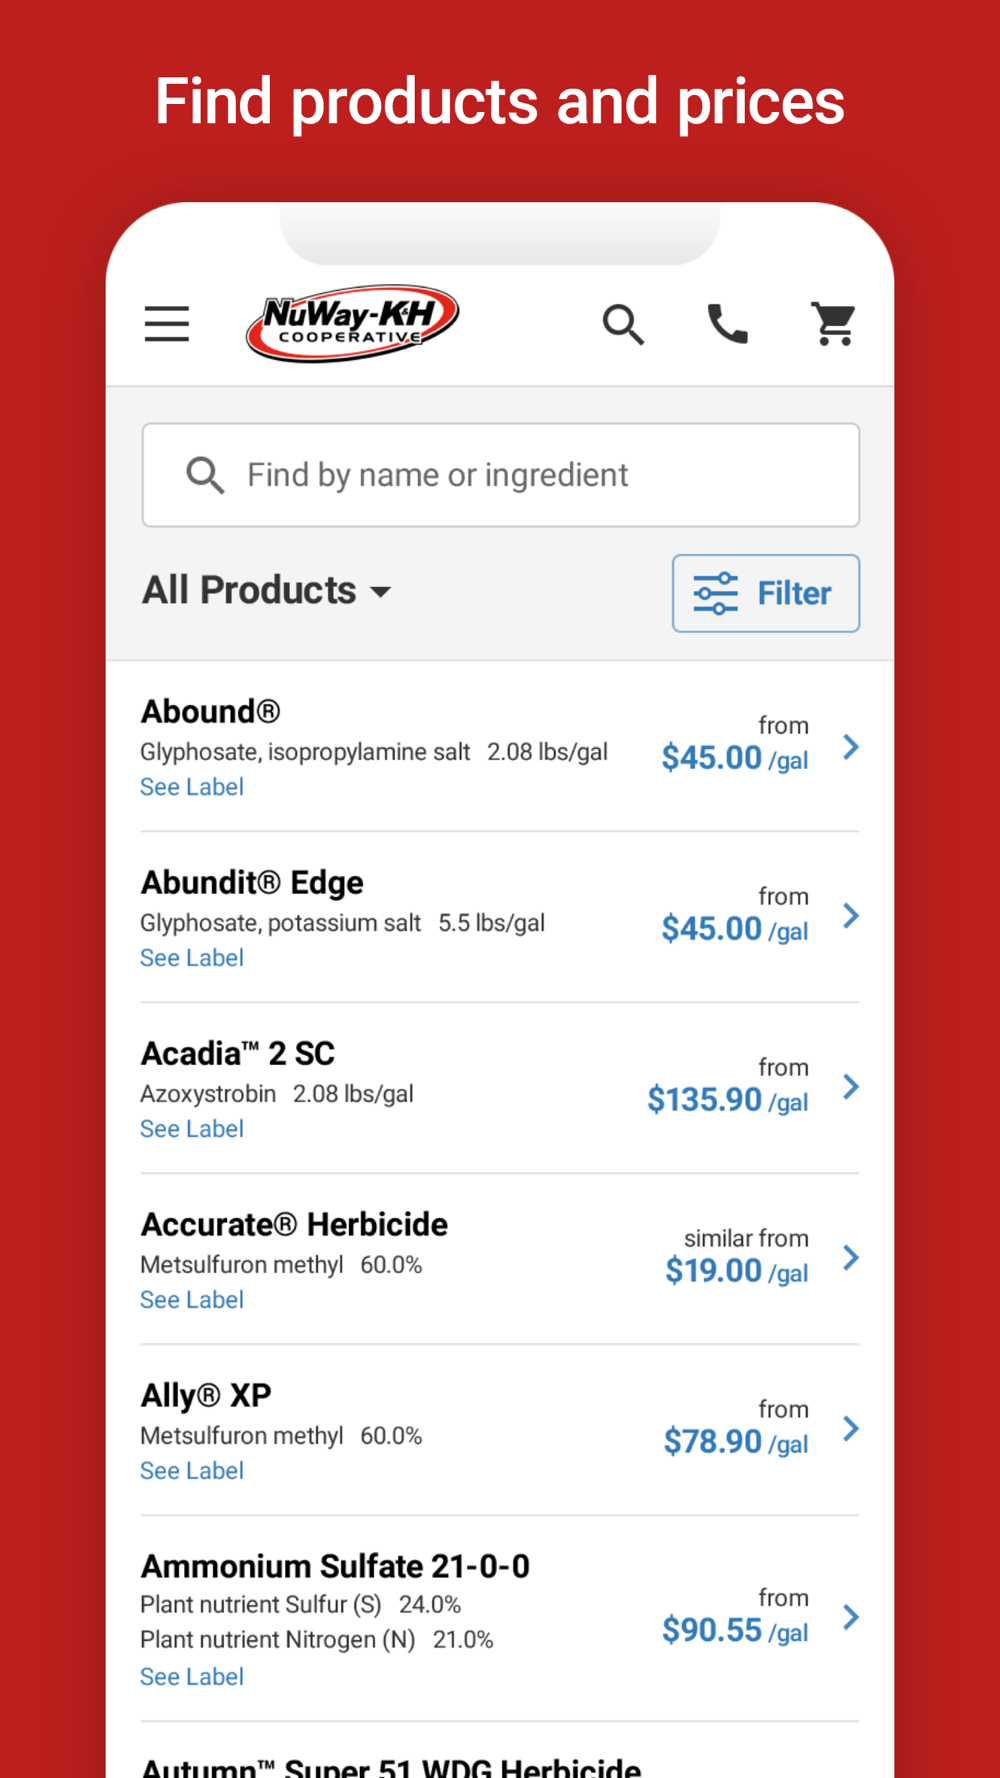Open the Ammonium Sulfate 21-0-0 chevron
Screen dimensions: 1000x1778
(x=851, y=1617)
